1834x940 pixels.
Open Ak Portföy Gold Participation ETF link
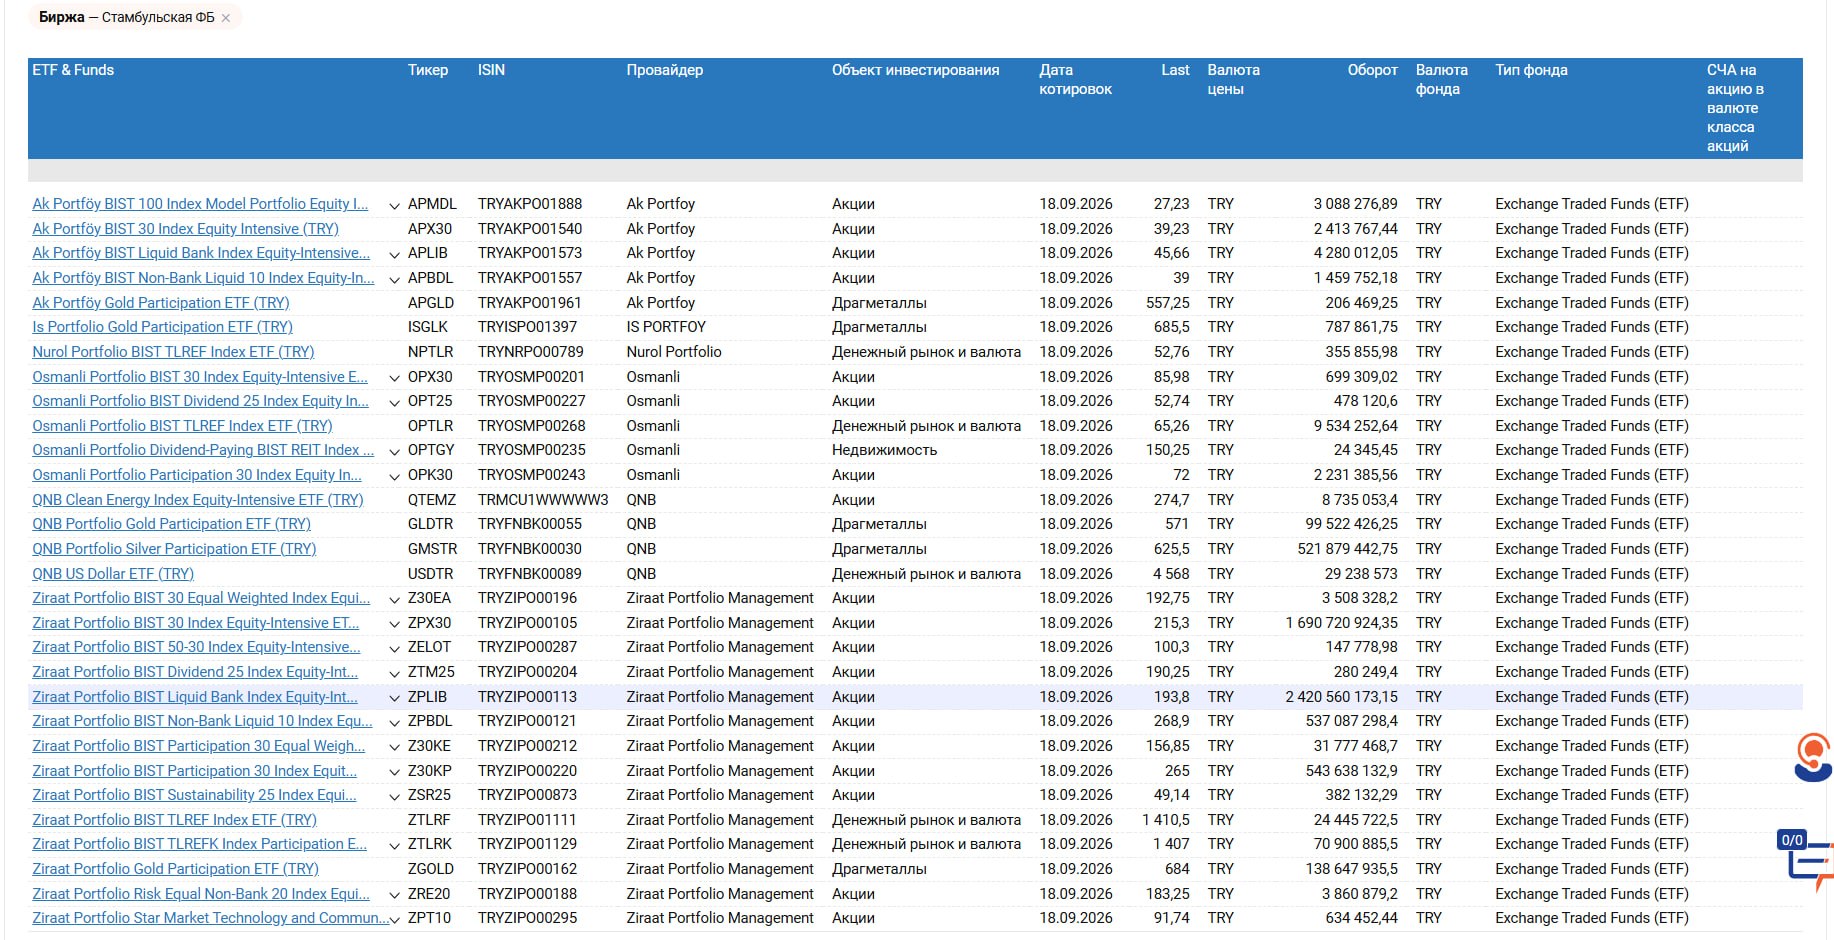click(x=161, y=303)
